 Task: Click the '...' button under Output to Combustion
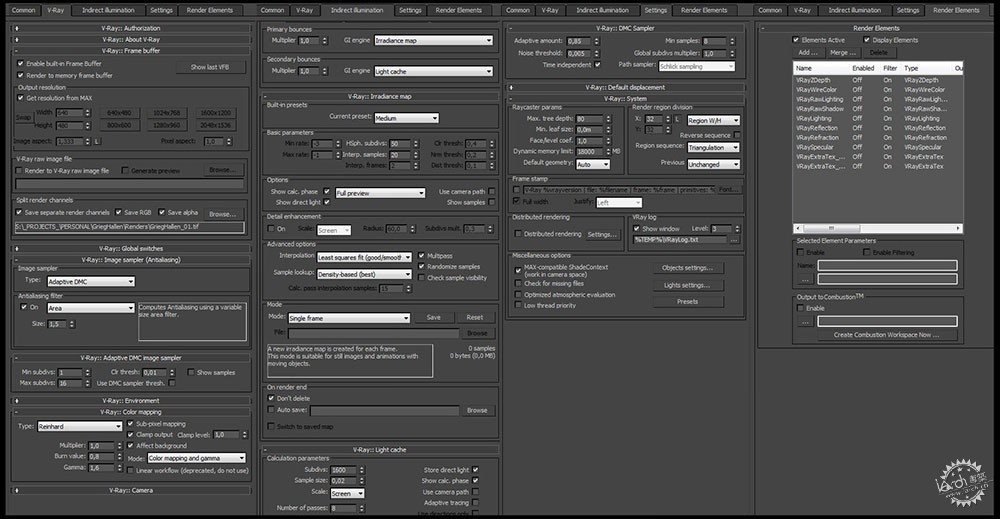[805, 322]
